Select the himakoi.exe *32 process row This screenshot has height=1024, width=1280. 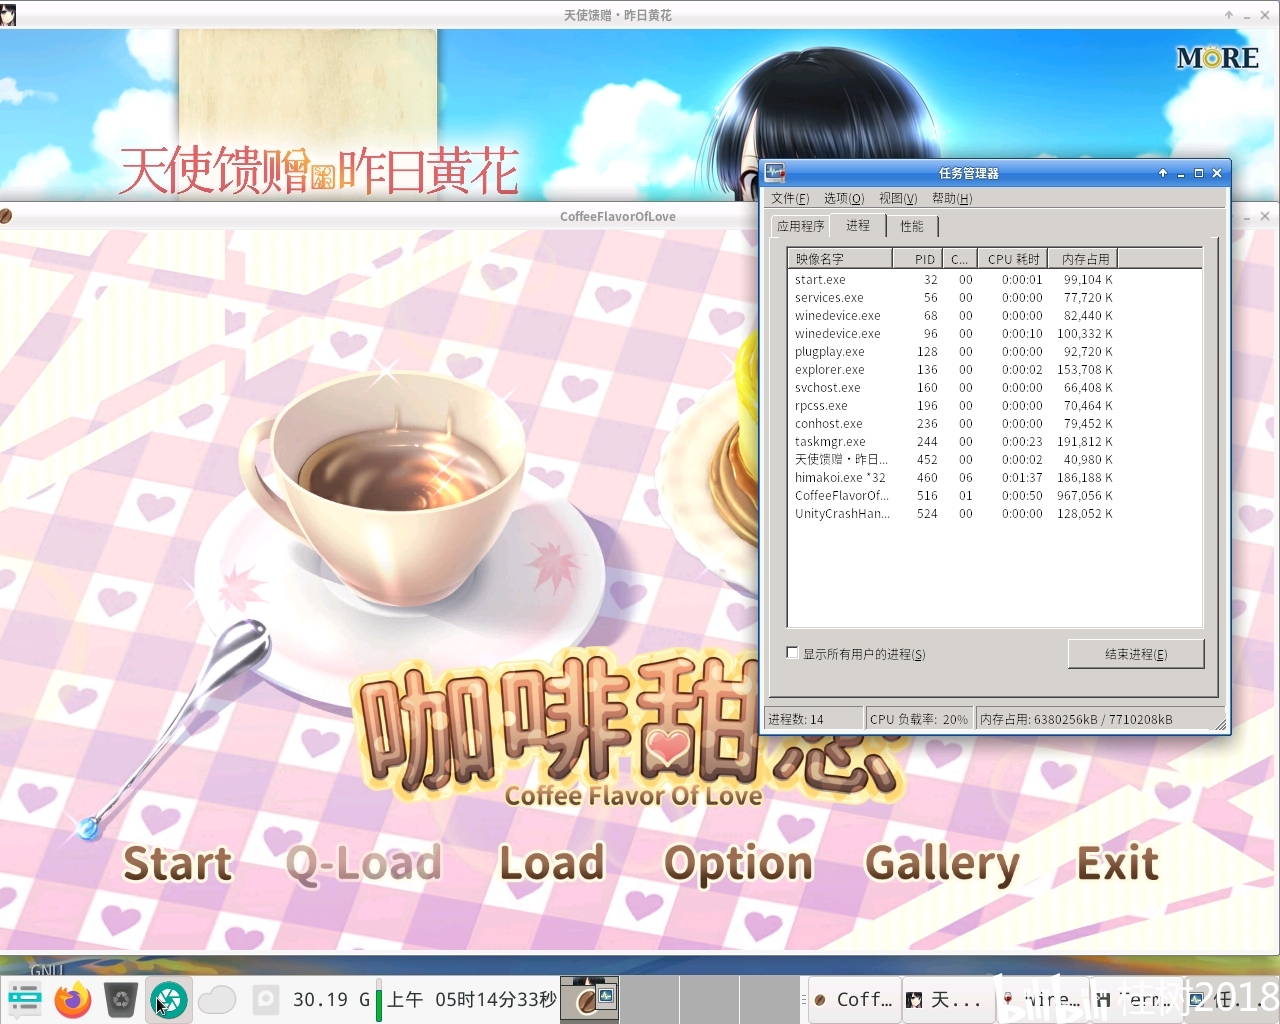953,478
